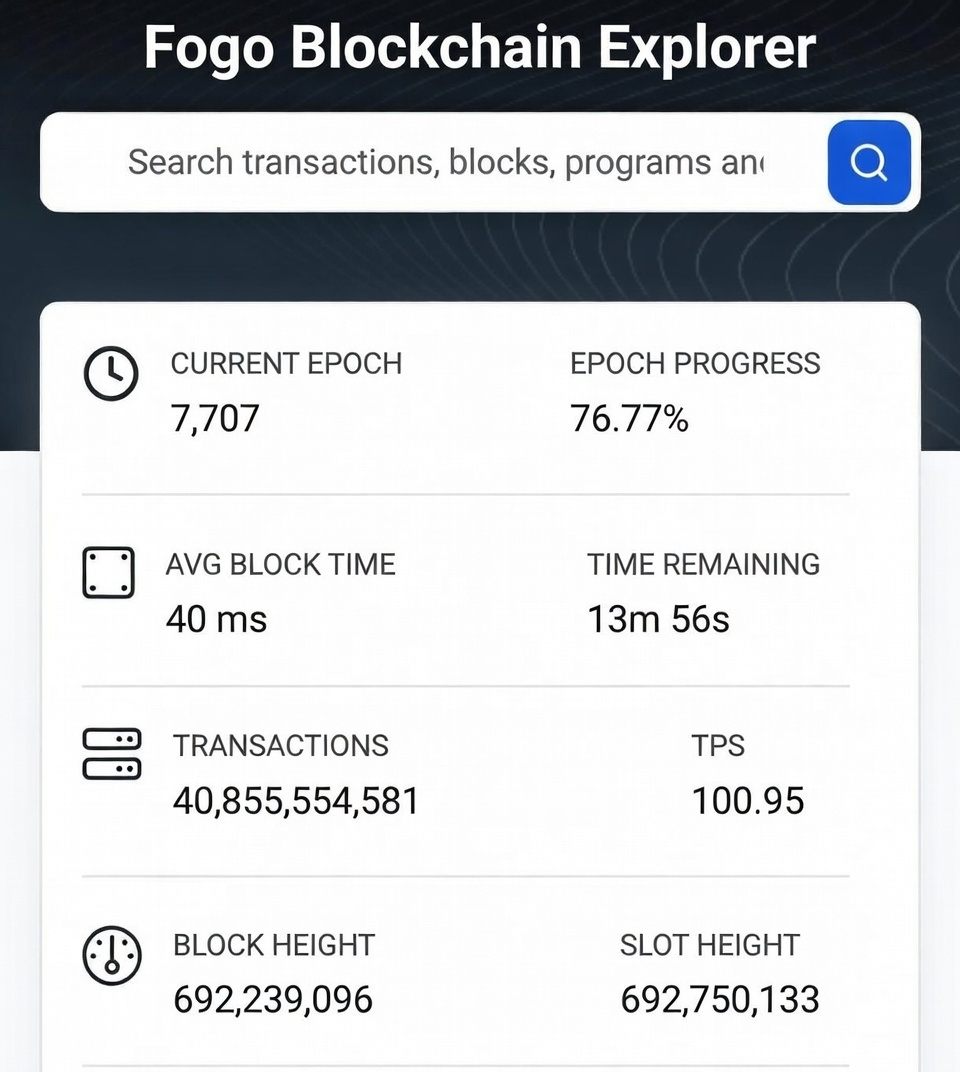Click the transaction count 40,855,554,581

295,801
